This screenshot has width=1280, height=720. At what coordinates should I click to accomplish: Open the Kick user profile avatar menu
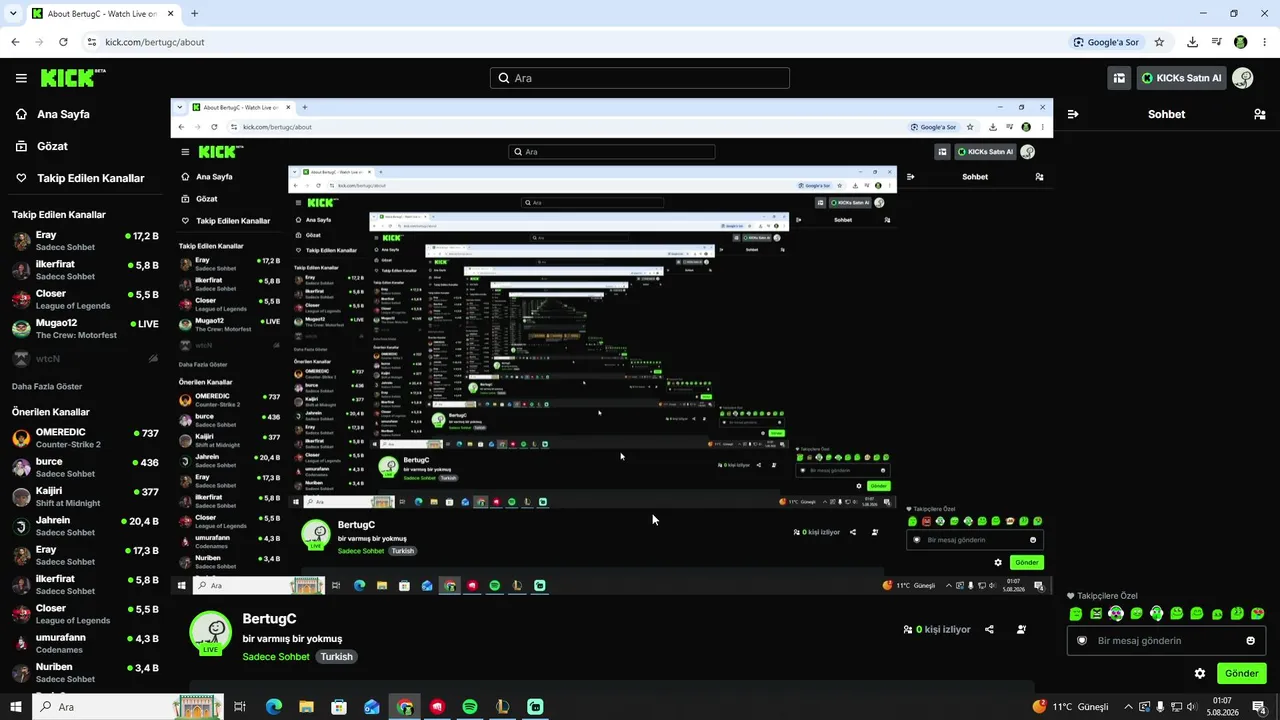1243,78
